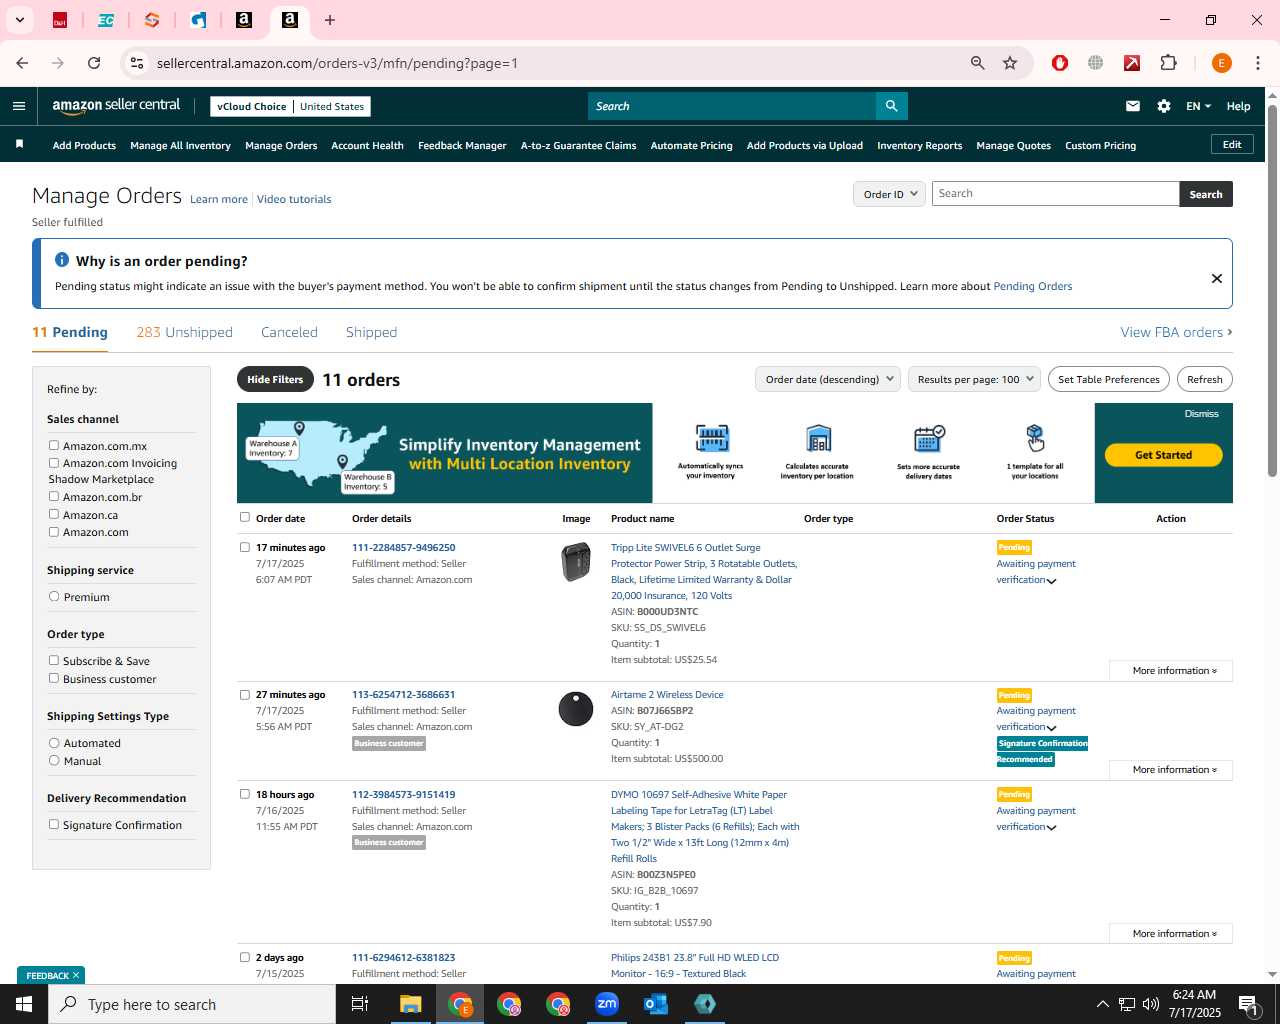The height and width of the screenshot is (1024, 1280).
Task: Click the Amazon Seller Central logo
Action: pyautogui.click(x=116, y=106)
